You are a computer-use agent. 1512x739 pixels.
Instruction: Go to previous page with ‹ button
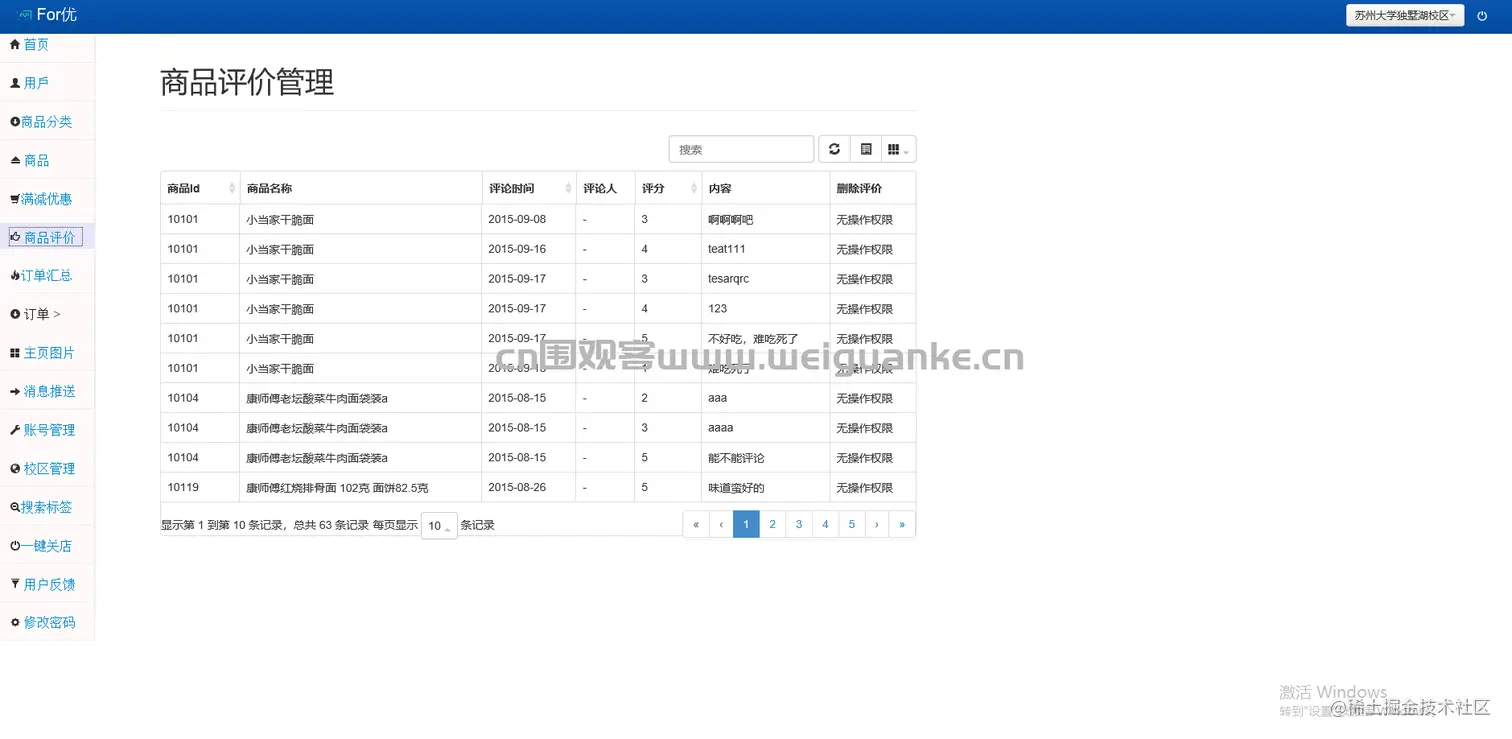[721, 524]
